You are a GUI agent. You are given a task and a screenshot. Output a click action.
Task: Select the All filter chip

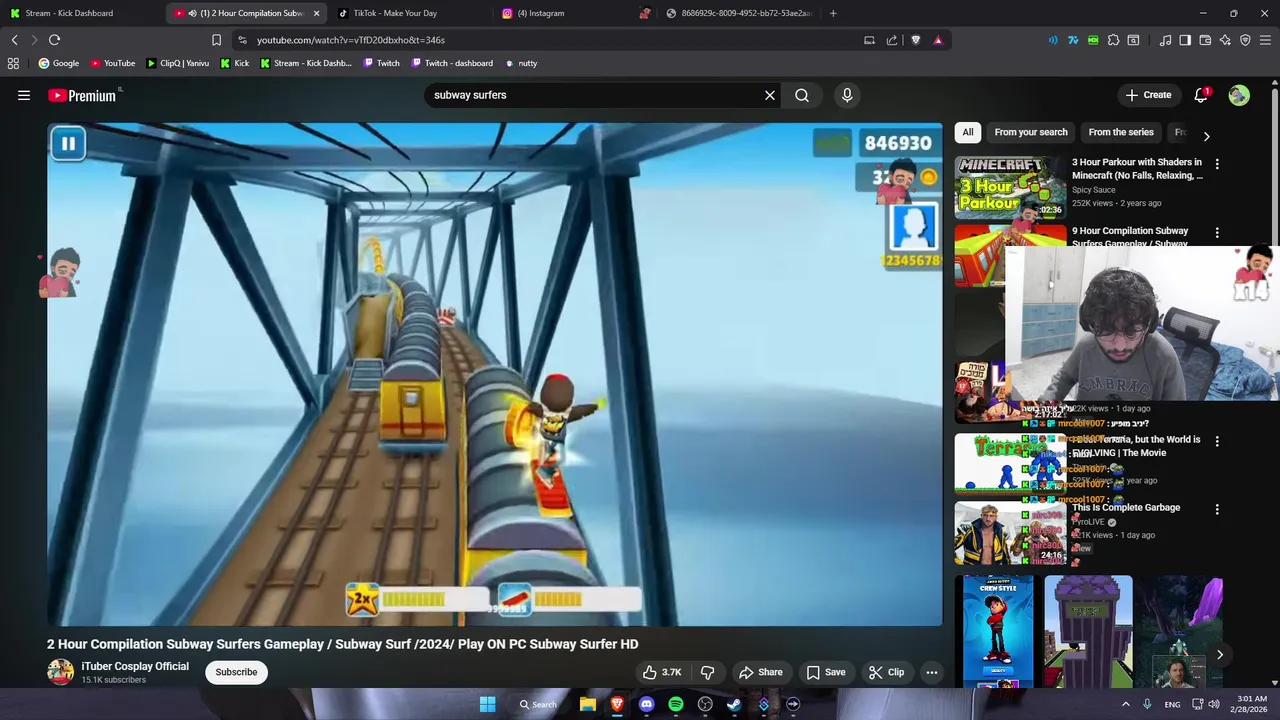(x=967, y=132)
